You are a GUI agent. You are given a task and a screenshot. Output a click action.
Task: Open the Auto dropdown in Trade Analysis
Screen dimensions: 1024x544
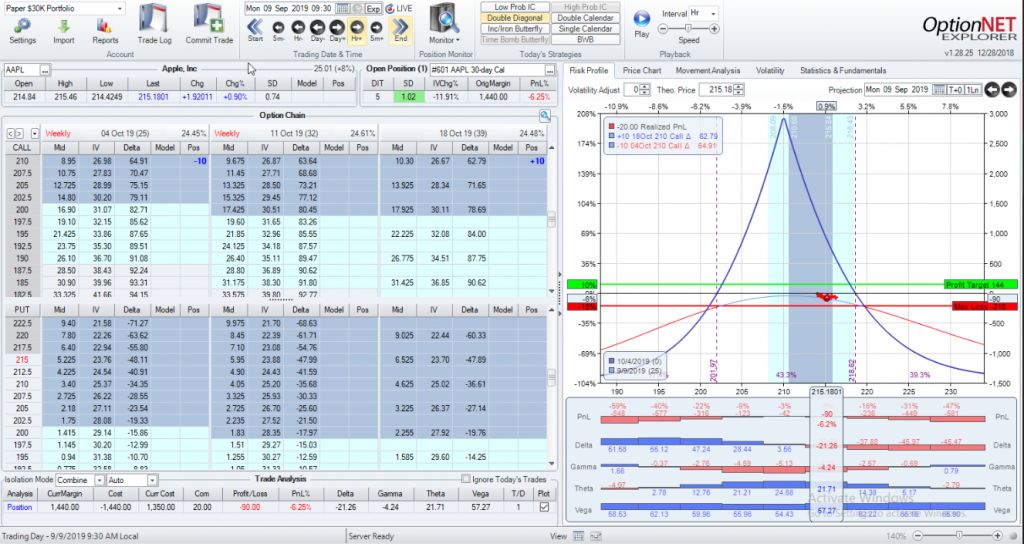tap(153, 480)
